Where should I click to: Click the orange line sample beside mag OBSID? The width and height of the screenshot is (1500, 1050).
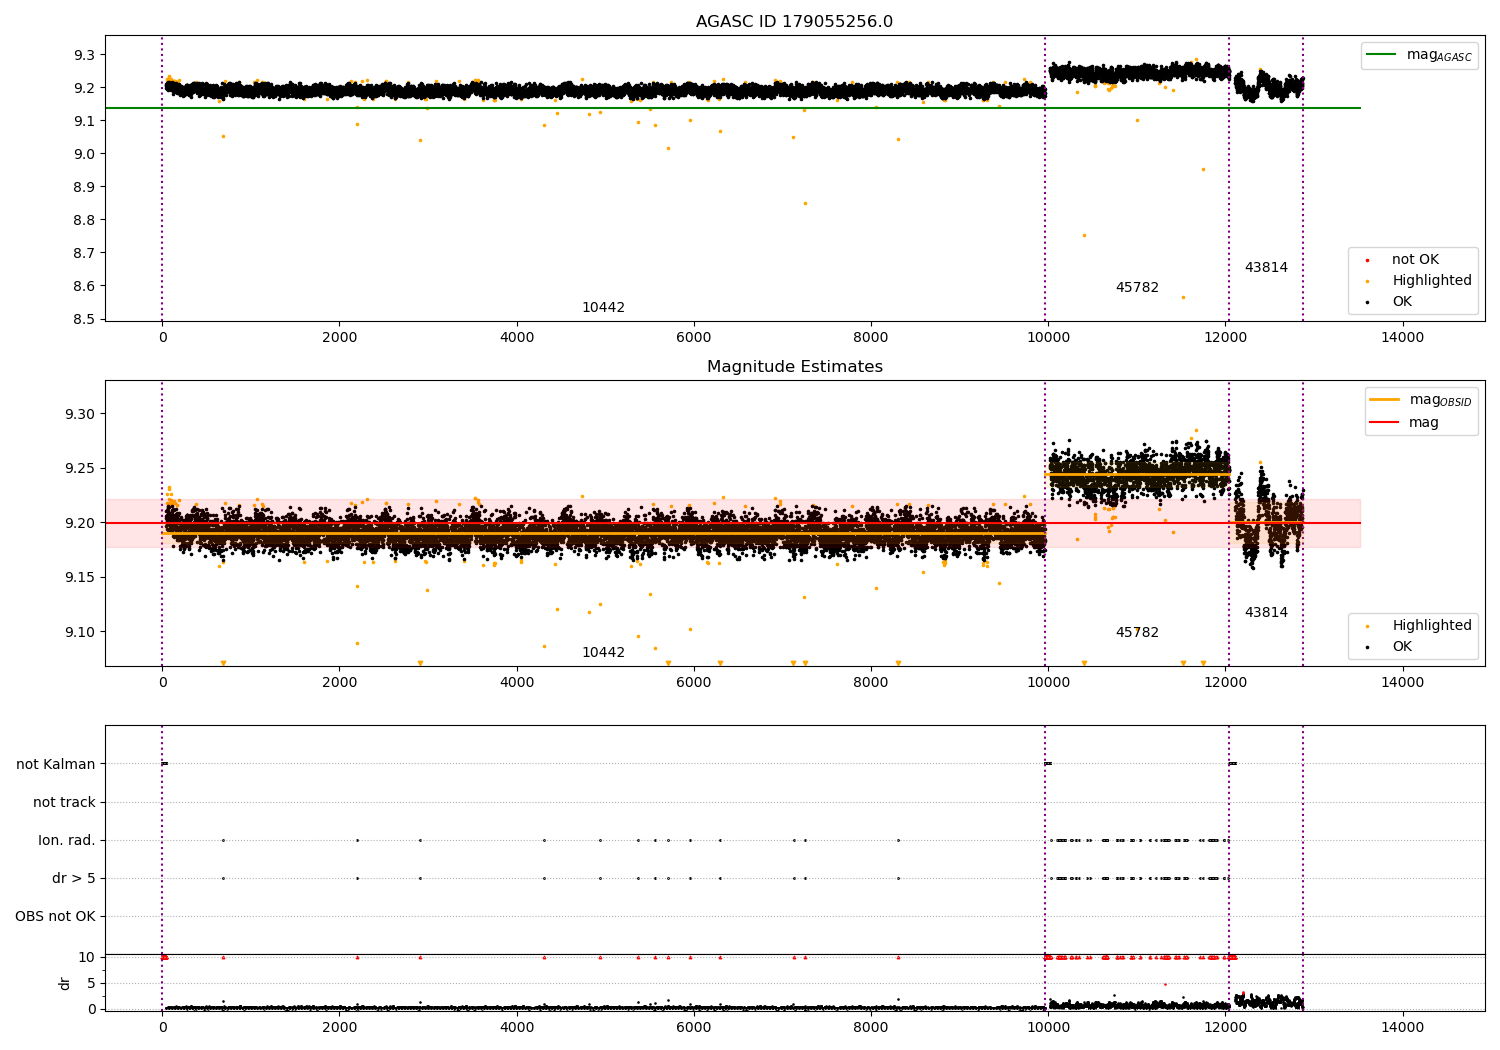[x=1385, y=400]
